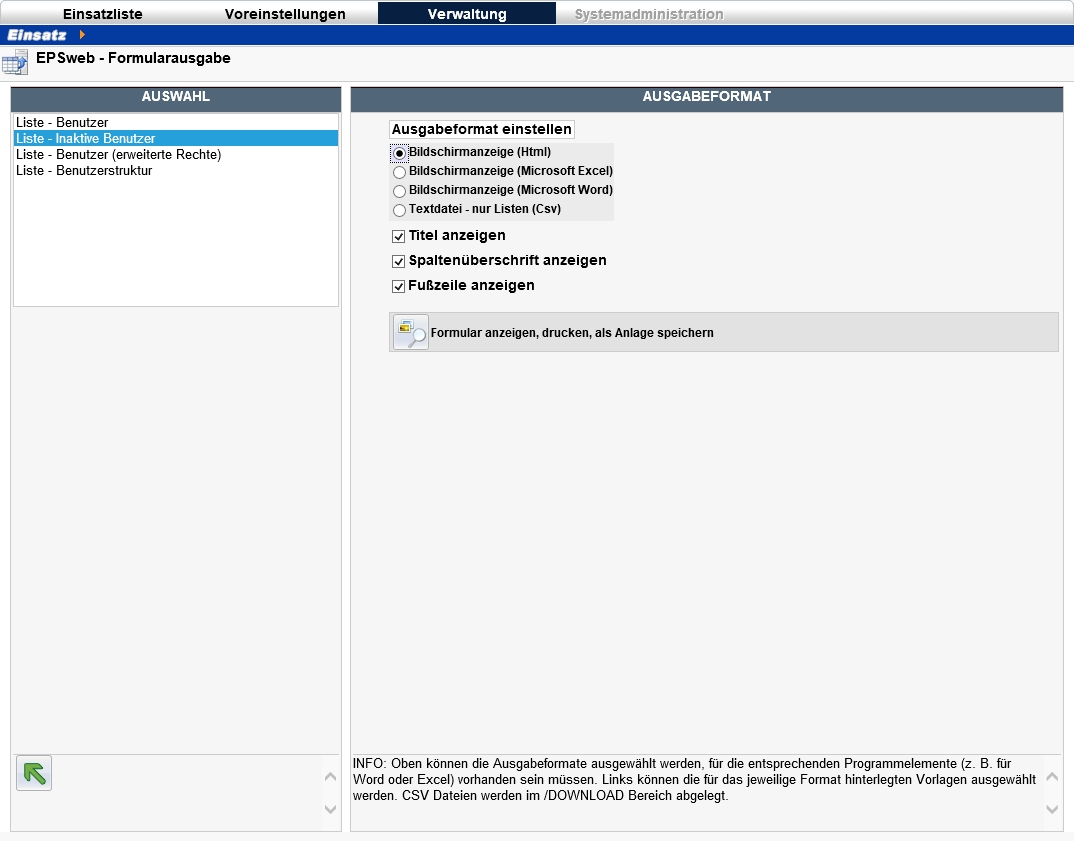Select Liste - Benutzerstruktur entry
This screenshot has width=1074, height=841.
tap(176, 171)
